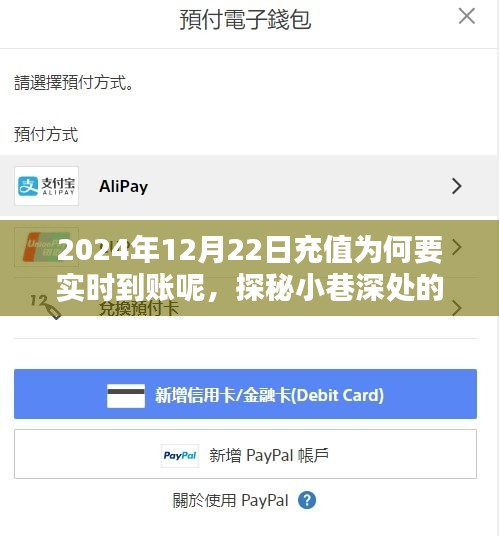This screenshot has width=499, height=536.
Task: Add credit card via 新增信用卡/金融卡 button
Action: tap(245, 394)
